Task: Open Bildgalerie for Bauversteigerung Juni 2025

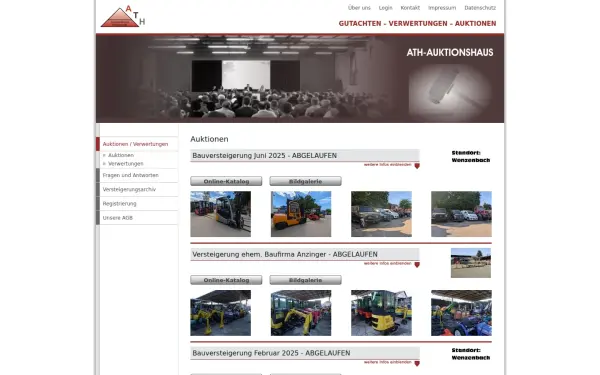Action: (x=305, y=181)
